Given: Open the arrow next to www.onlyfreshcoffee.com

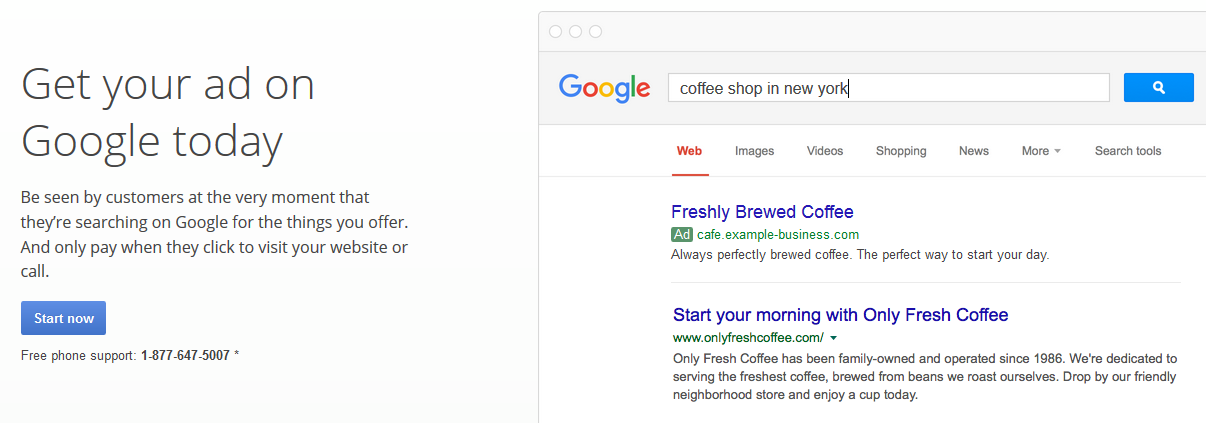Looking at the screenshot, I should tap(834, 338).
